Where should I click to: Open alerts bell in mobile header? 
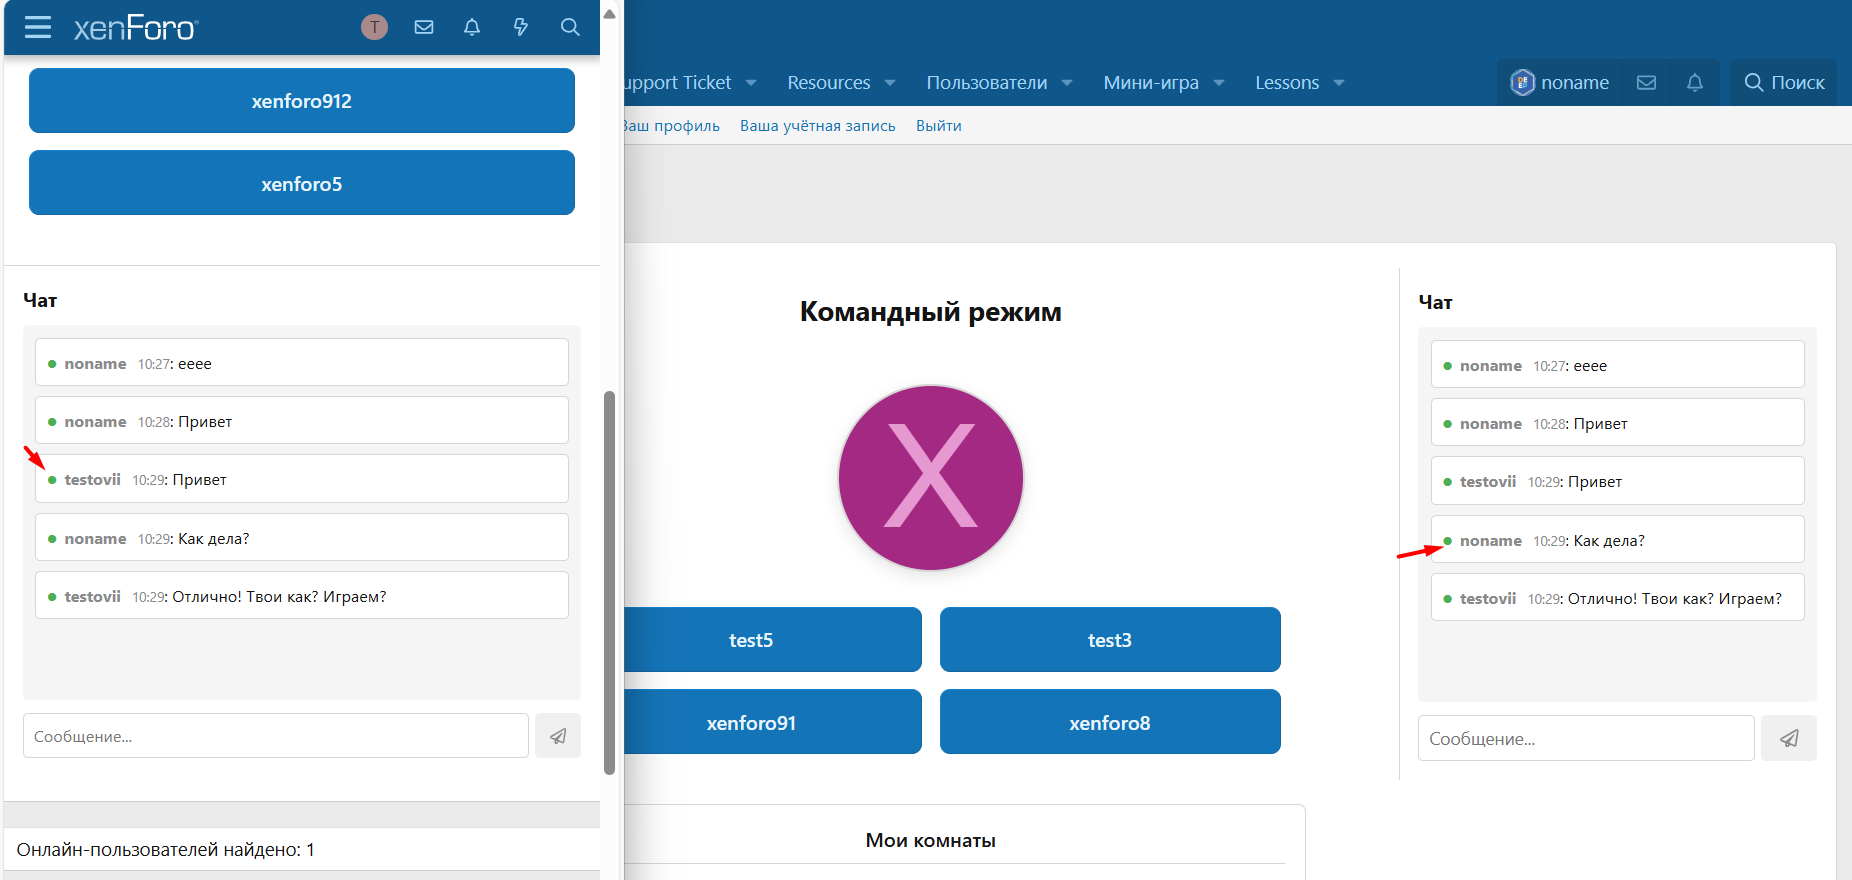click(x=472, y=27)
